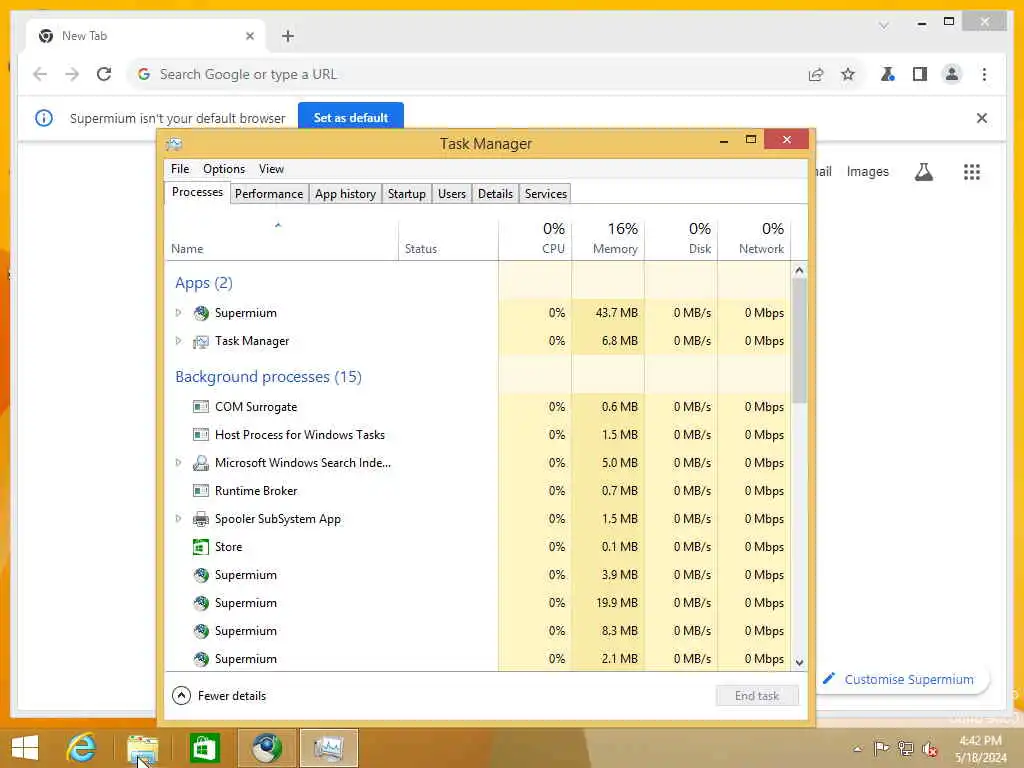Expand the Task Manager app group
Screen dimensions: 1024x768
(178, 341)
